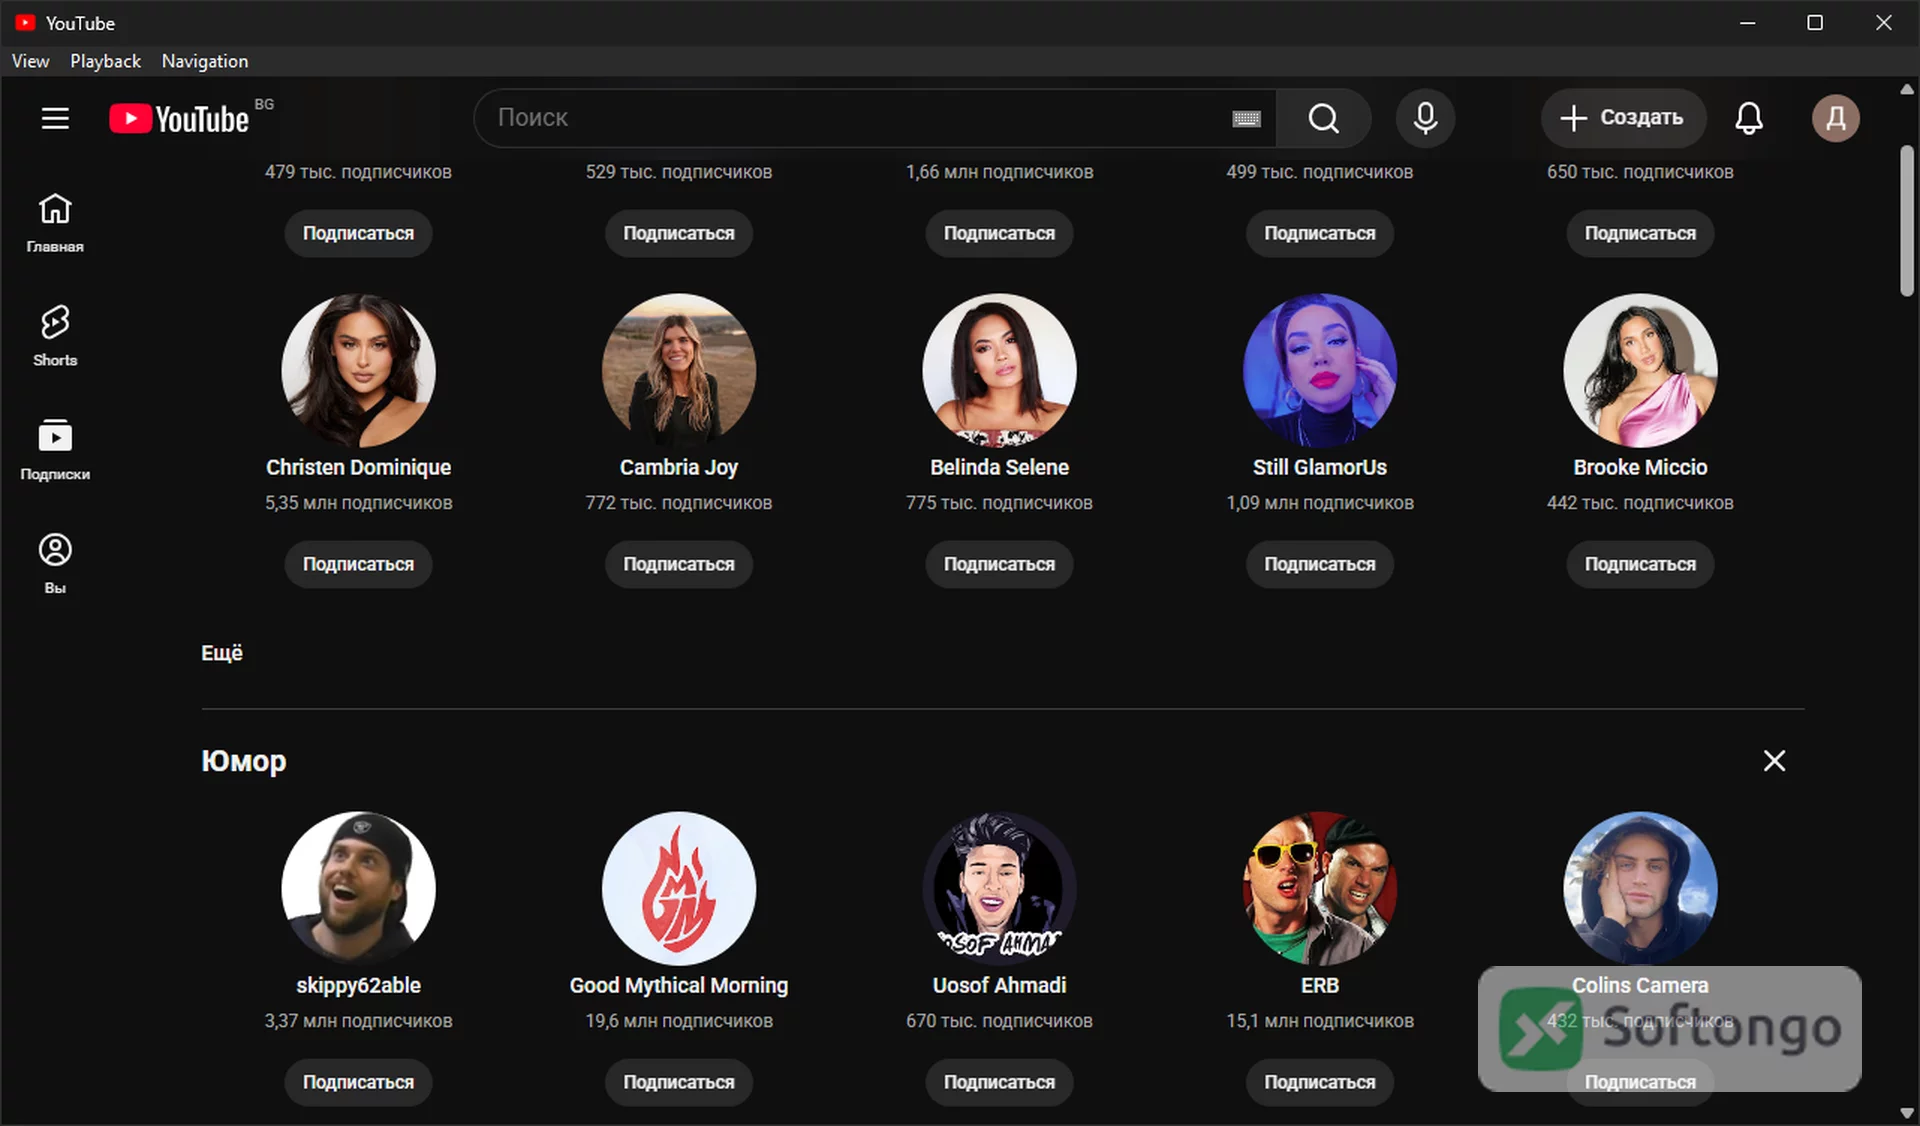The image size is (1920, 1126).
Task: Open the Вы profile section in sidebar
Action: [55, 565]
